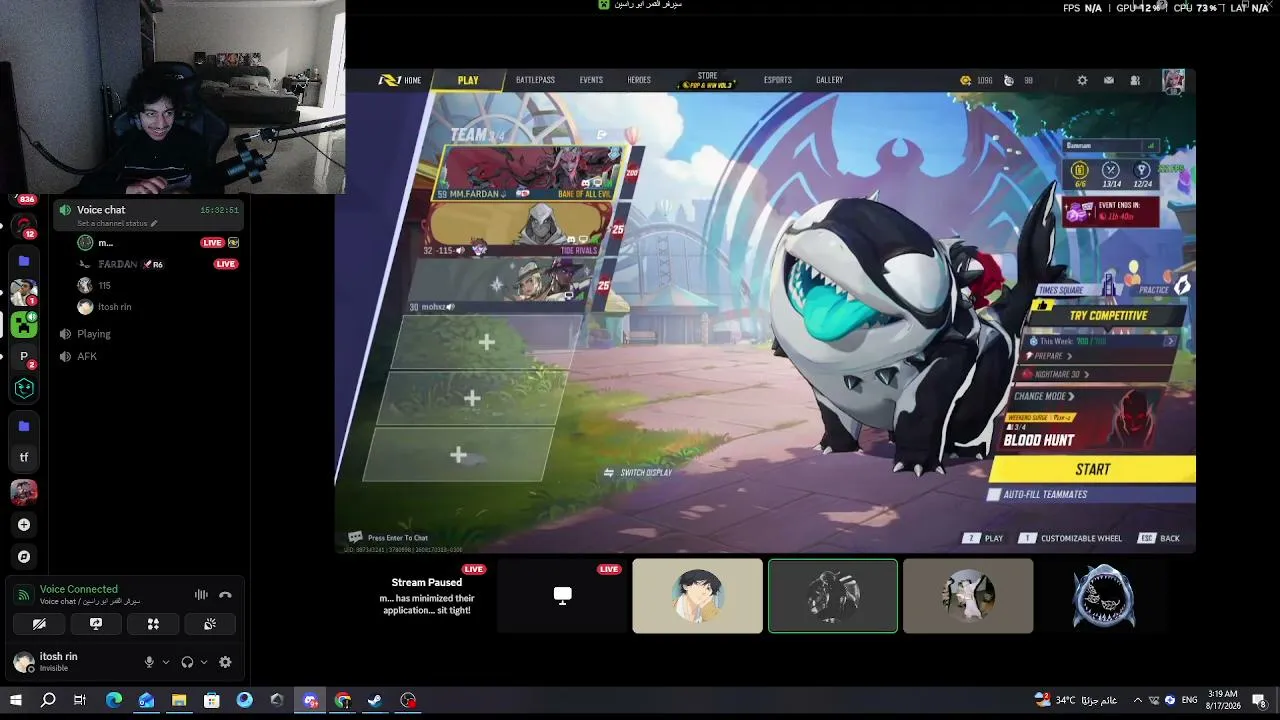Open the BATTLEPASS tab

coord(535,80)
